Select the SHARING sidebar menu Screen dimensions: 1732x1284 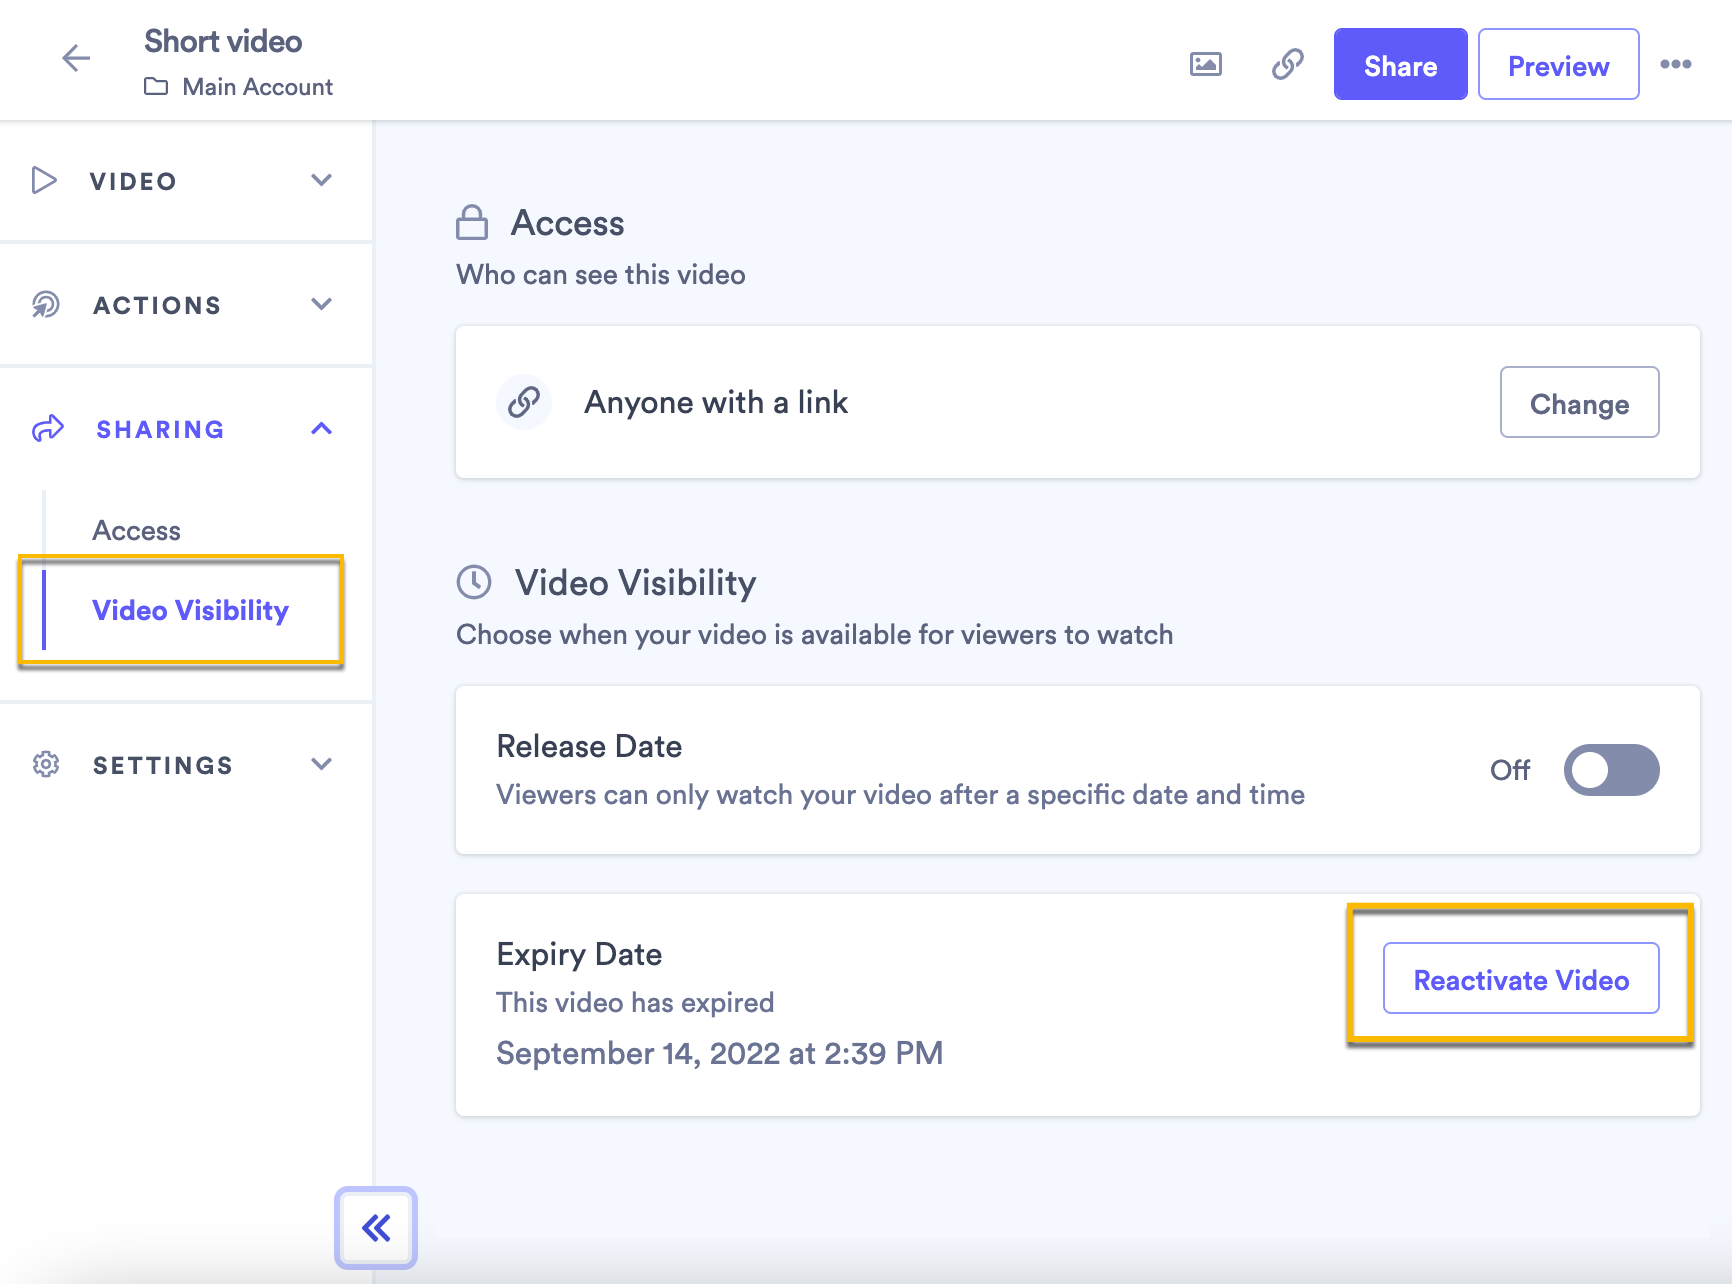click(186, 429)
